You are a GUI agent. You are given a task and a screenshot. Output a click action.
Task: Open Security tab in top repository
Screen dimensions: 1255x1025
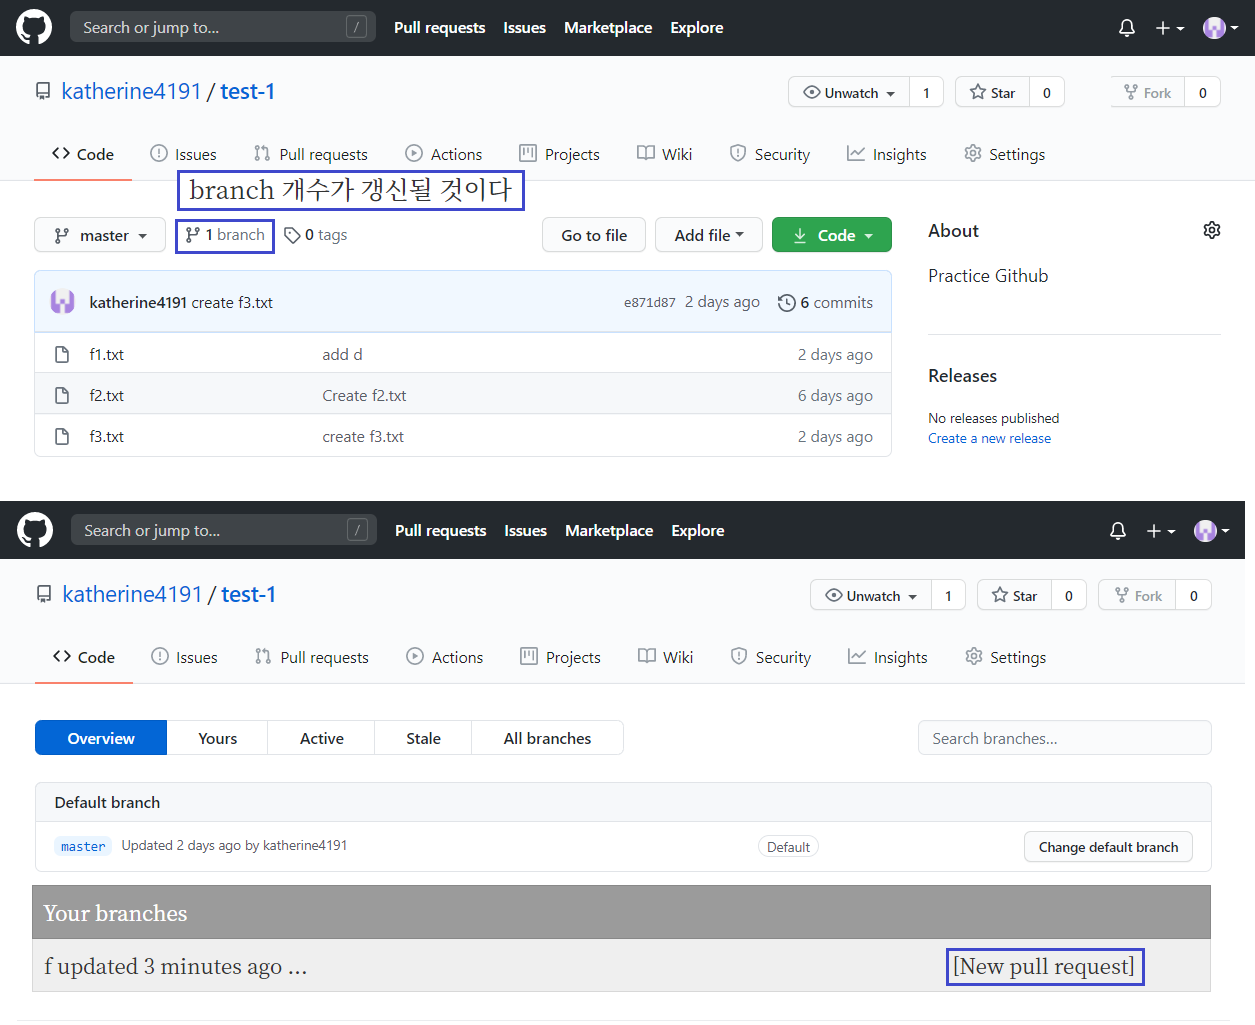(770, 154)
